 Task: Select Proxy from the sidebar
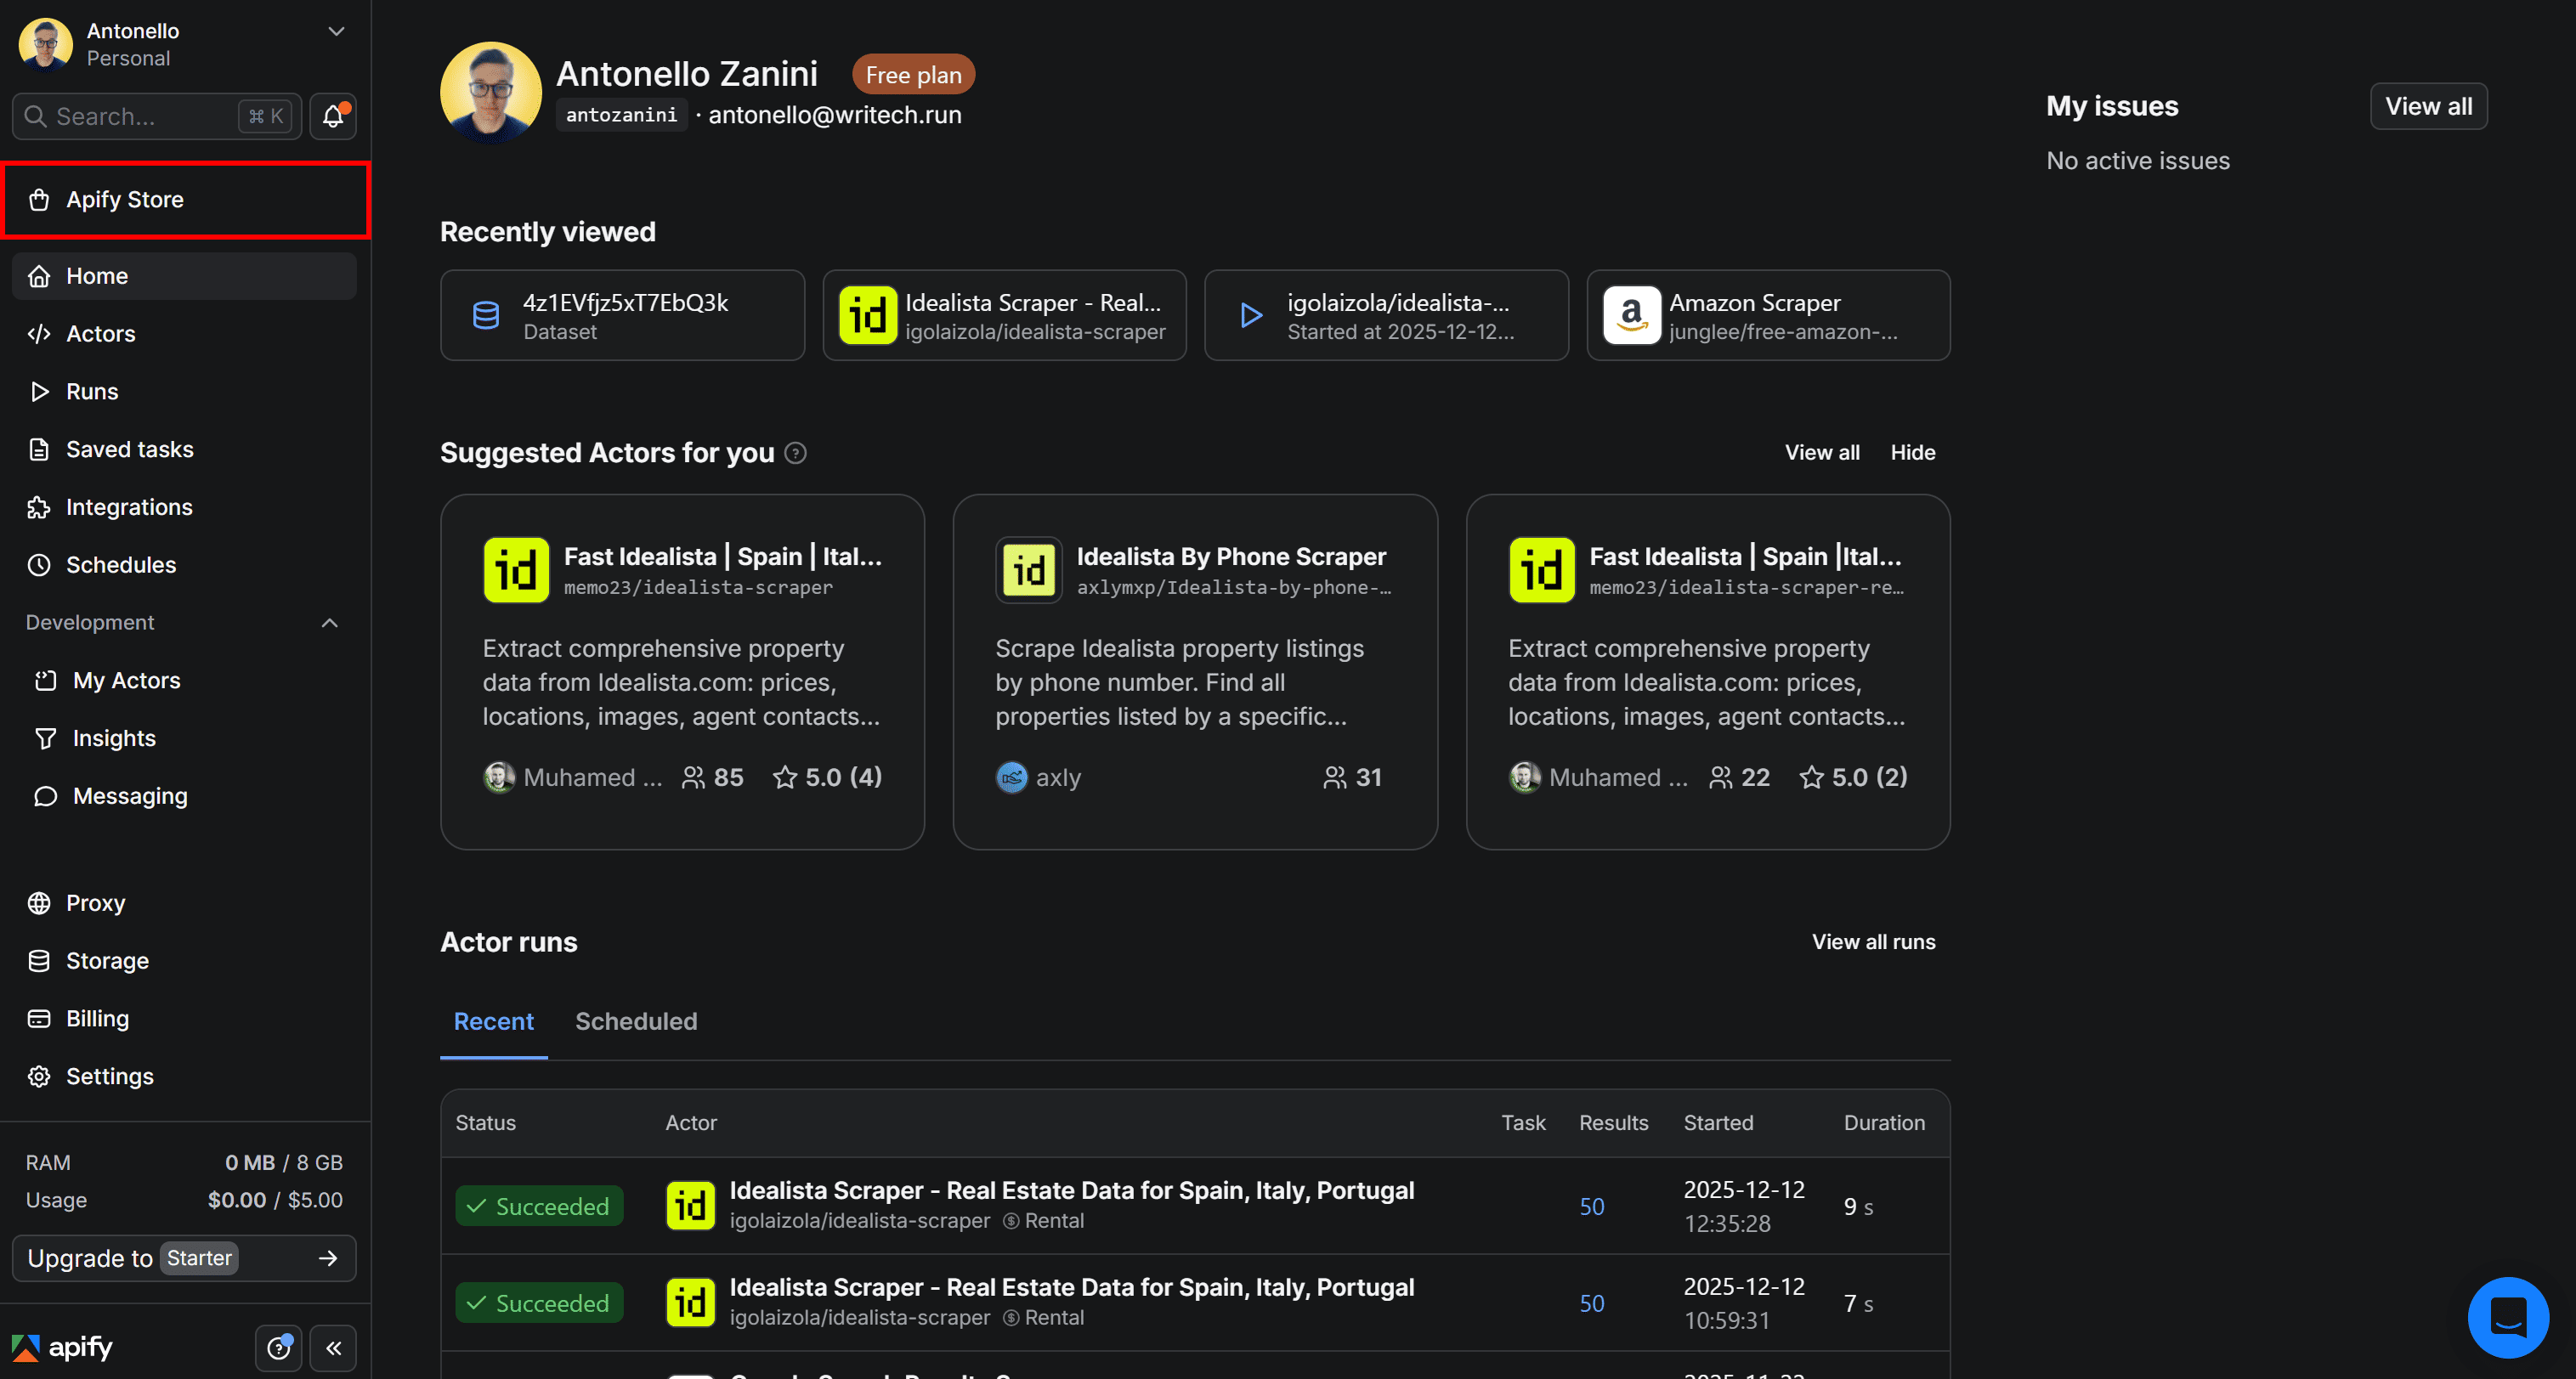click(96, 902)
